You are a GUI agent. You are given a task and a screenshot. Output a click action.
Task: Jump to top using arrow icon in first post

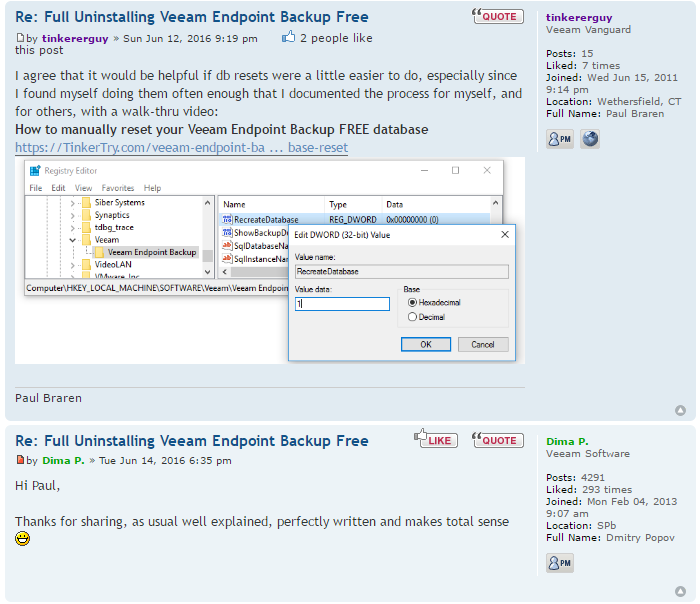[680, 410]
